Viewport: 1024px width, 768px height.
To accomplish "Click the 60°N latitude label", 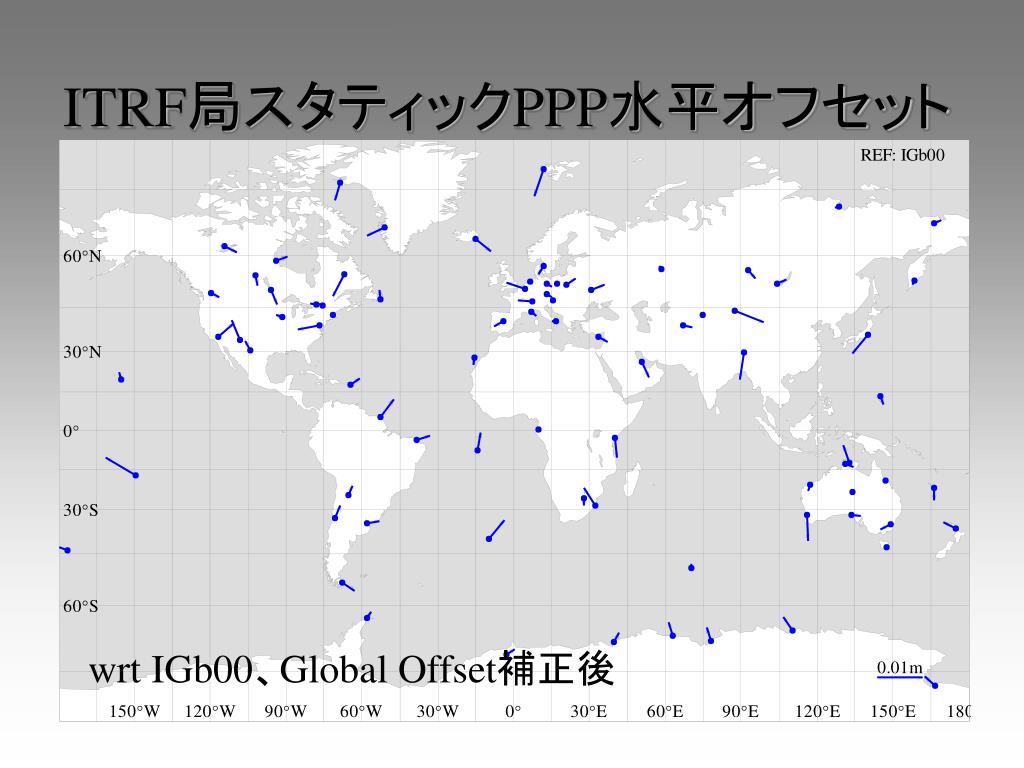I will [x=82, y=256].
